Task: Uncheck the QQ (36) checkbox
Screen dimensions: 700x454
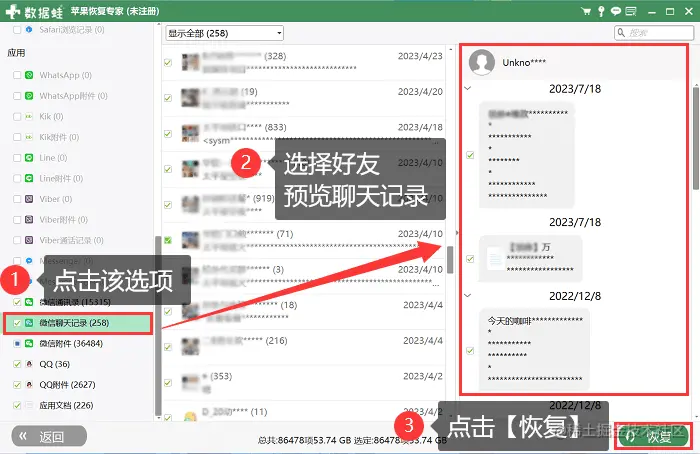Action: pos(17,364)
